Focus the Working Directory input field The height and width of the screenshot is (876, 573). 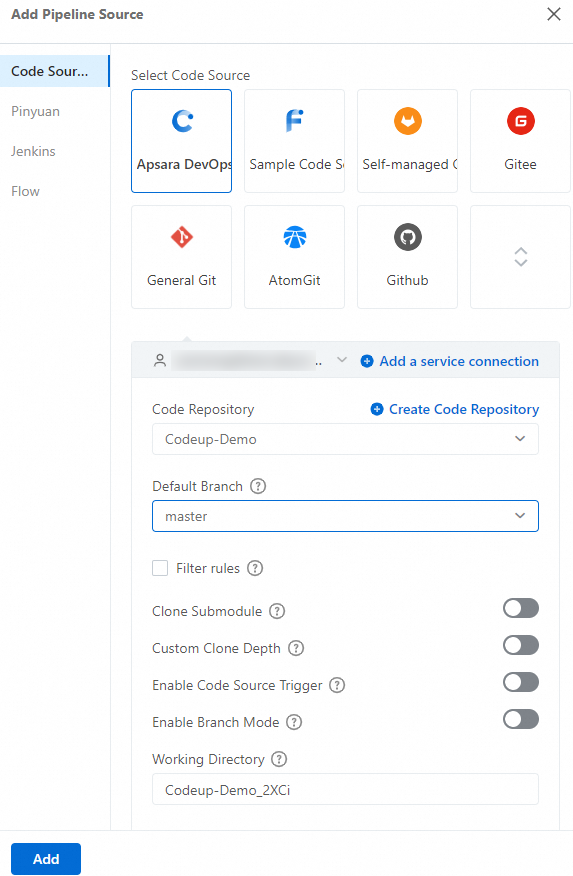(x=345, y=789)
